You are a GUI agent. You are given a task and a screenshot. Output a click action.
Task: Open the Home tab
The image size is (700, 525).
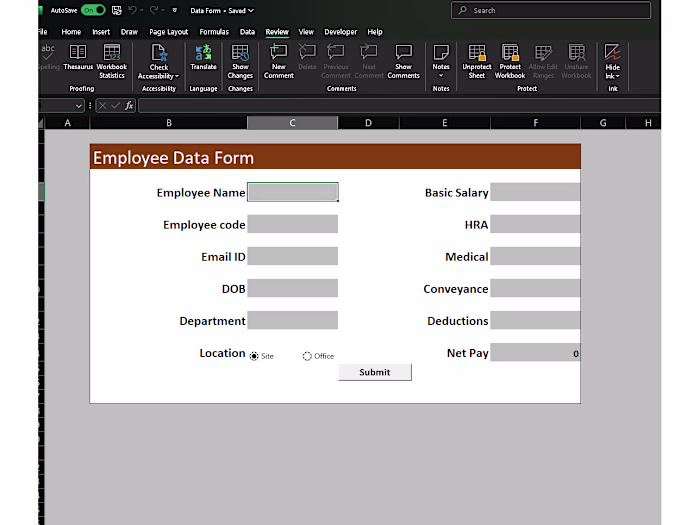click(x=71, y=32)
